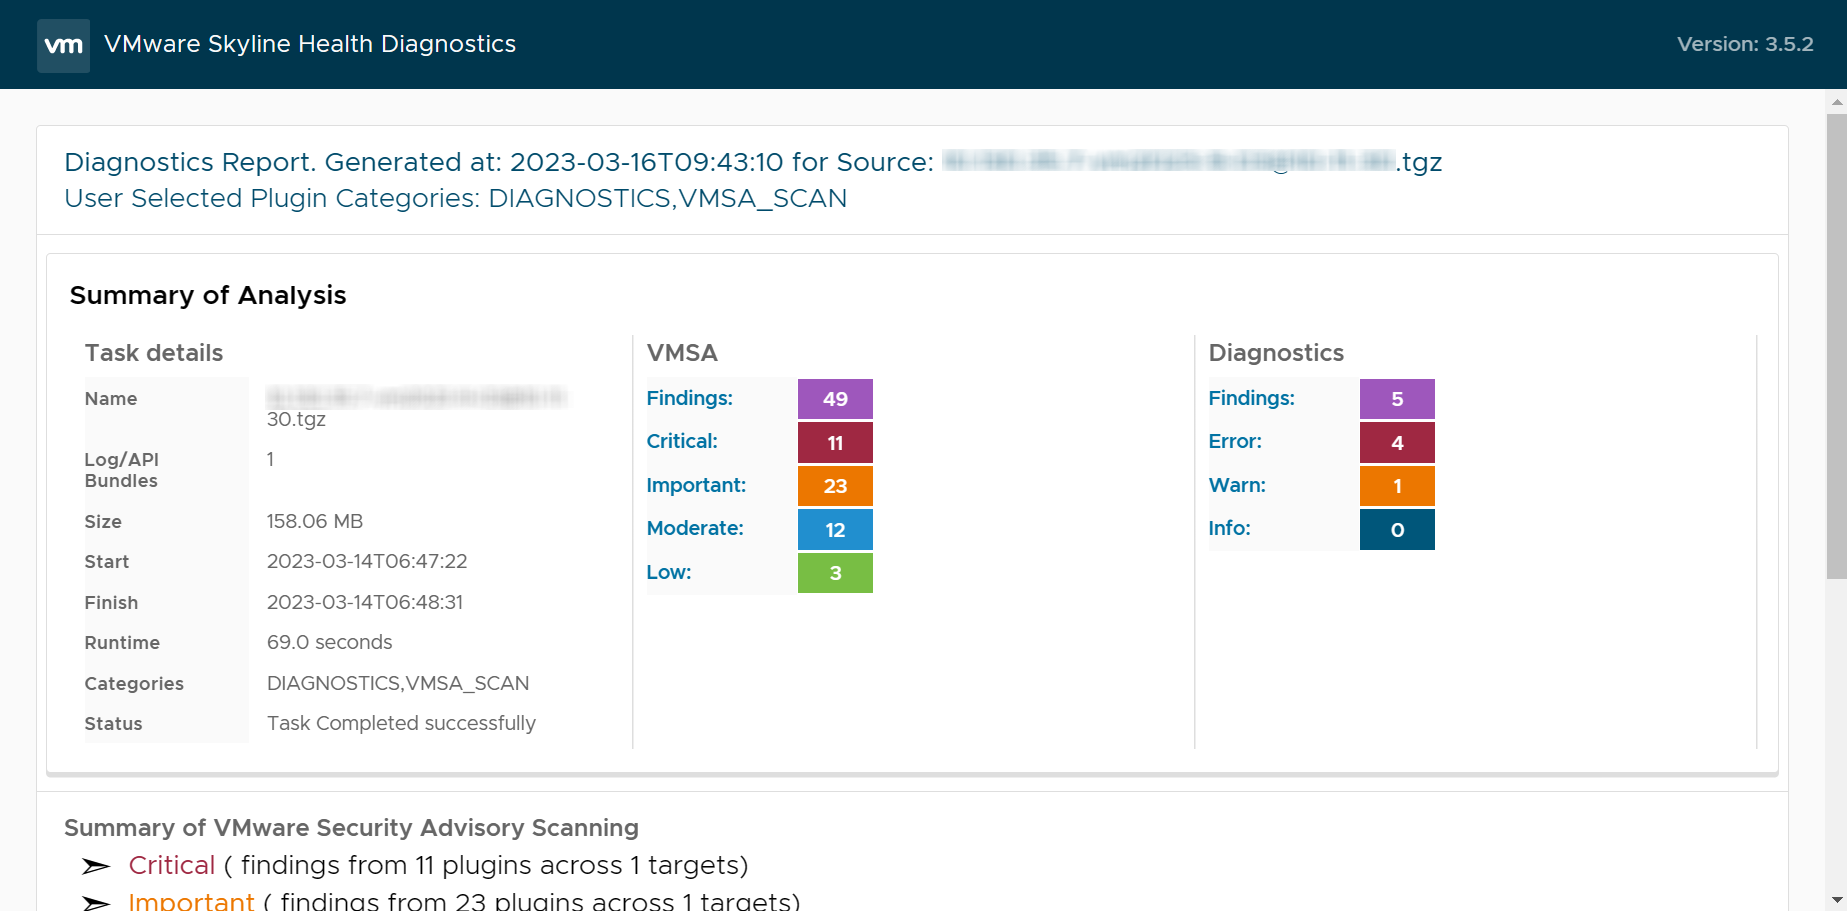Image resolution: width=1847 pixels, height=911 pixels.
Task: Click the orange important count badge 23
Action: point(835,486)
